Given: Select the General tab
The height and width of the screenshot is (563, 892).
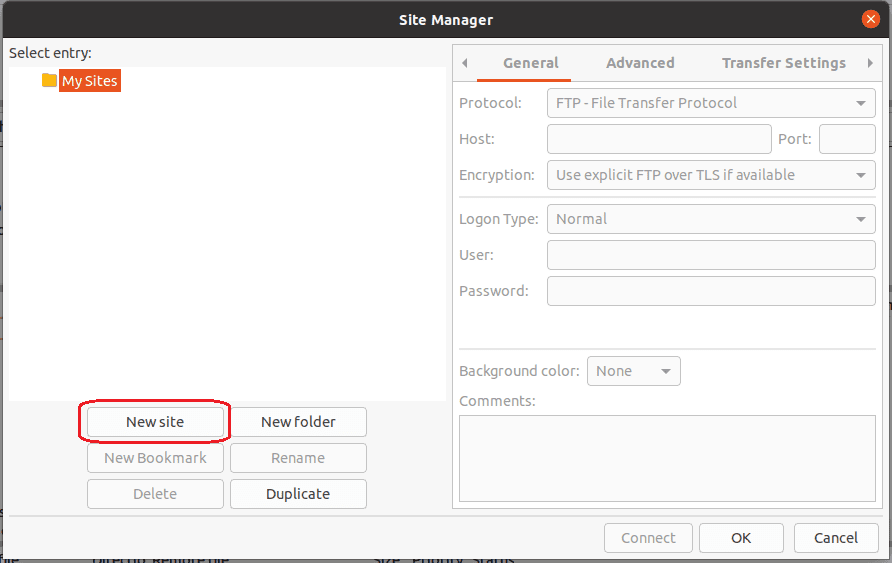Looking at the screenshot, I should (530, 63).
